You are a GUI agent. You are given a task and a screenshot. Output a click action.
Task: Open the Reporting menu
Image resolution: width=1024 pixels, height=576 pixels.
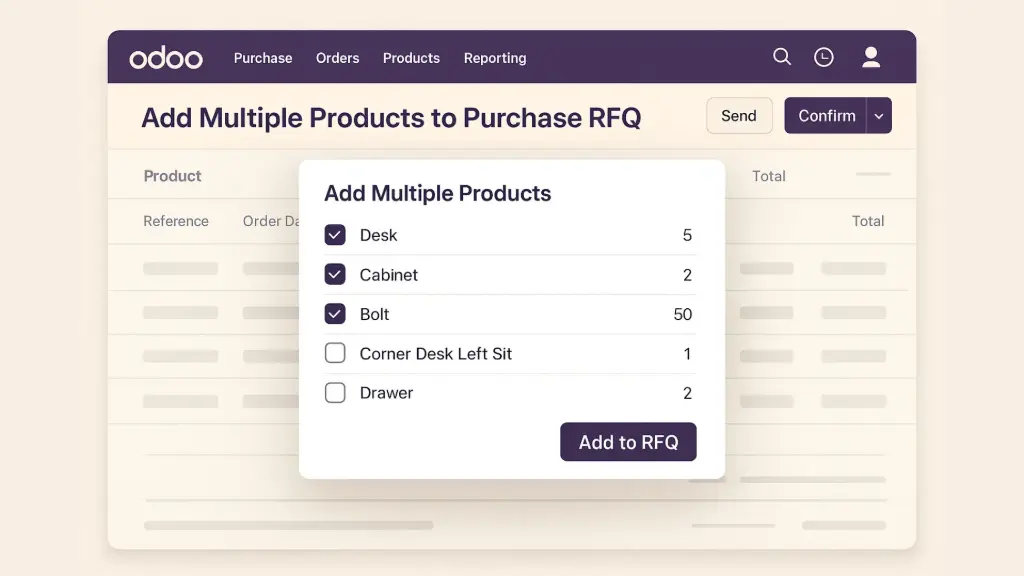pos(494,58)
